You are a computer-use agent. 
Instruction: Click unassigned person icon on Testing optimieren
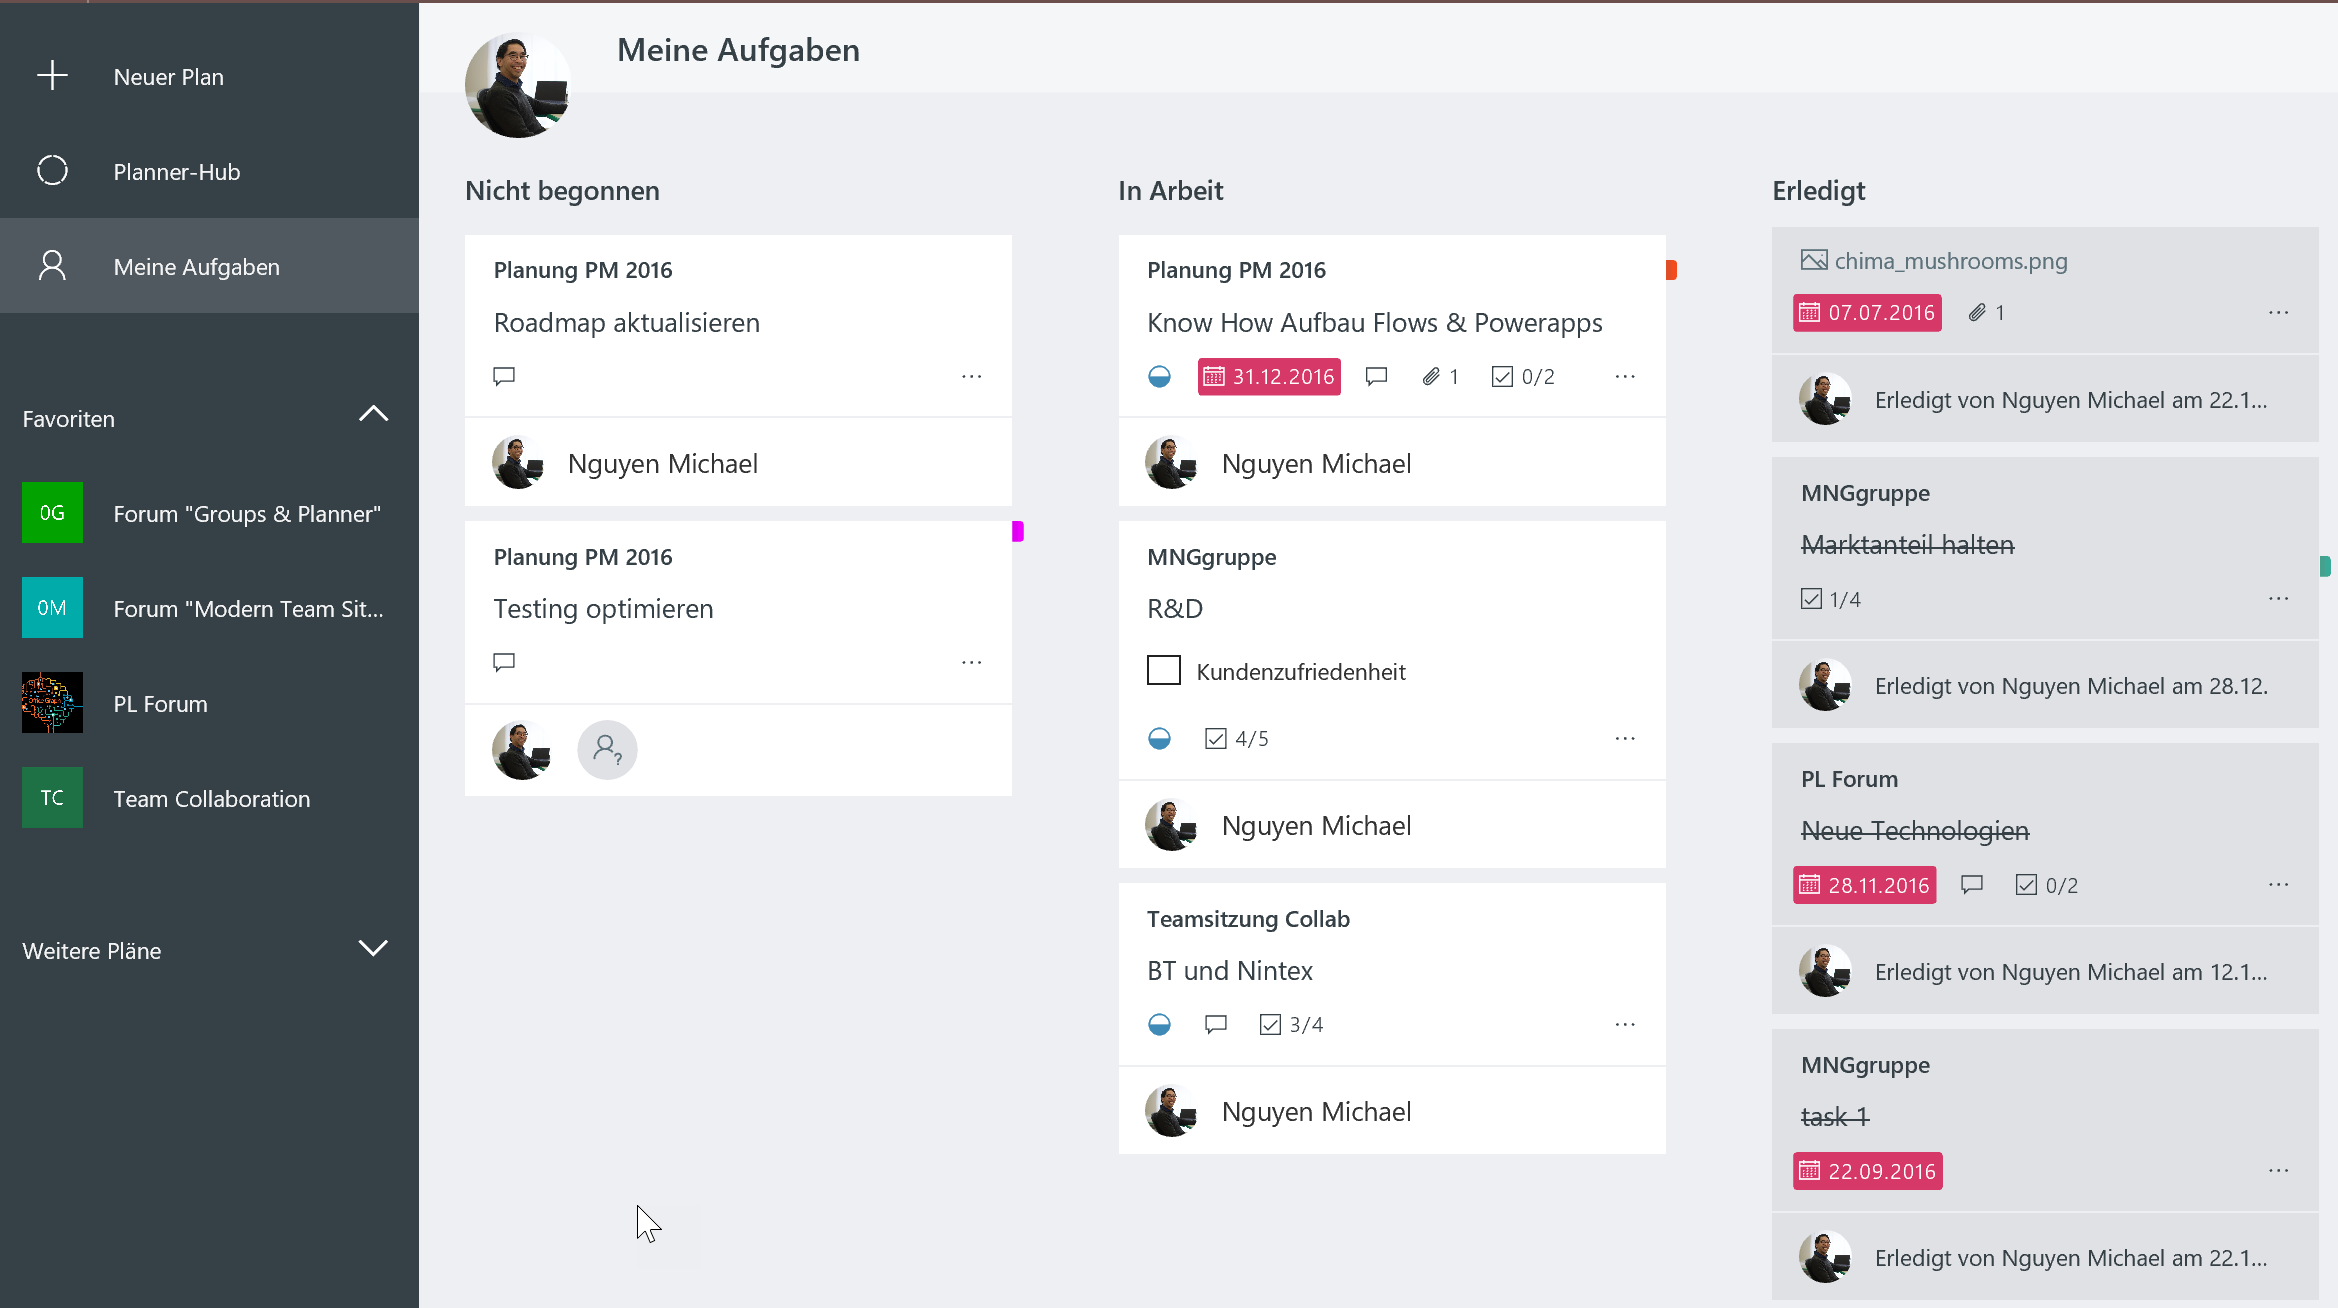607,749
